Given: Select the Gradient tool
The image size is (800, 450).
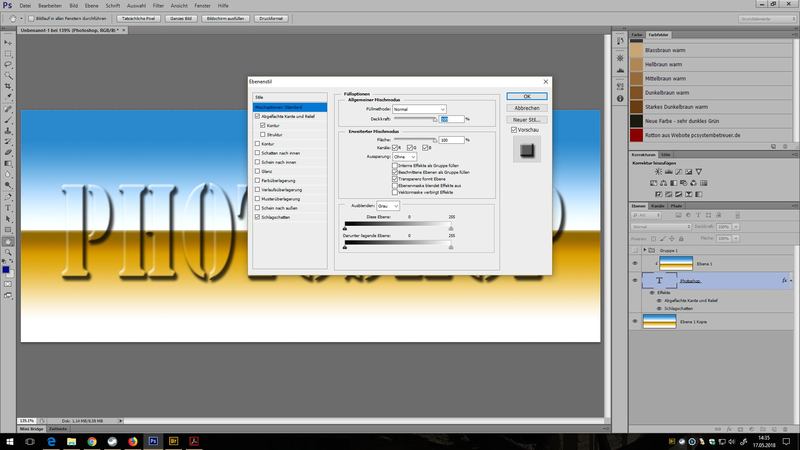Looking at the screenshot, I should (x=8, y=164).
